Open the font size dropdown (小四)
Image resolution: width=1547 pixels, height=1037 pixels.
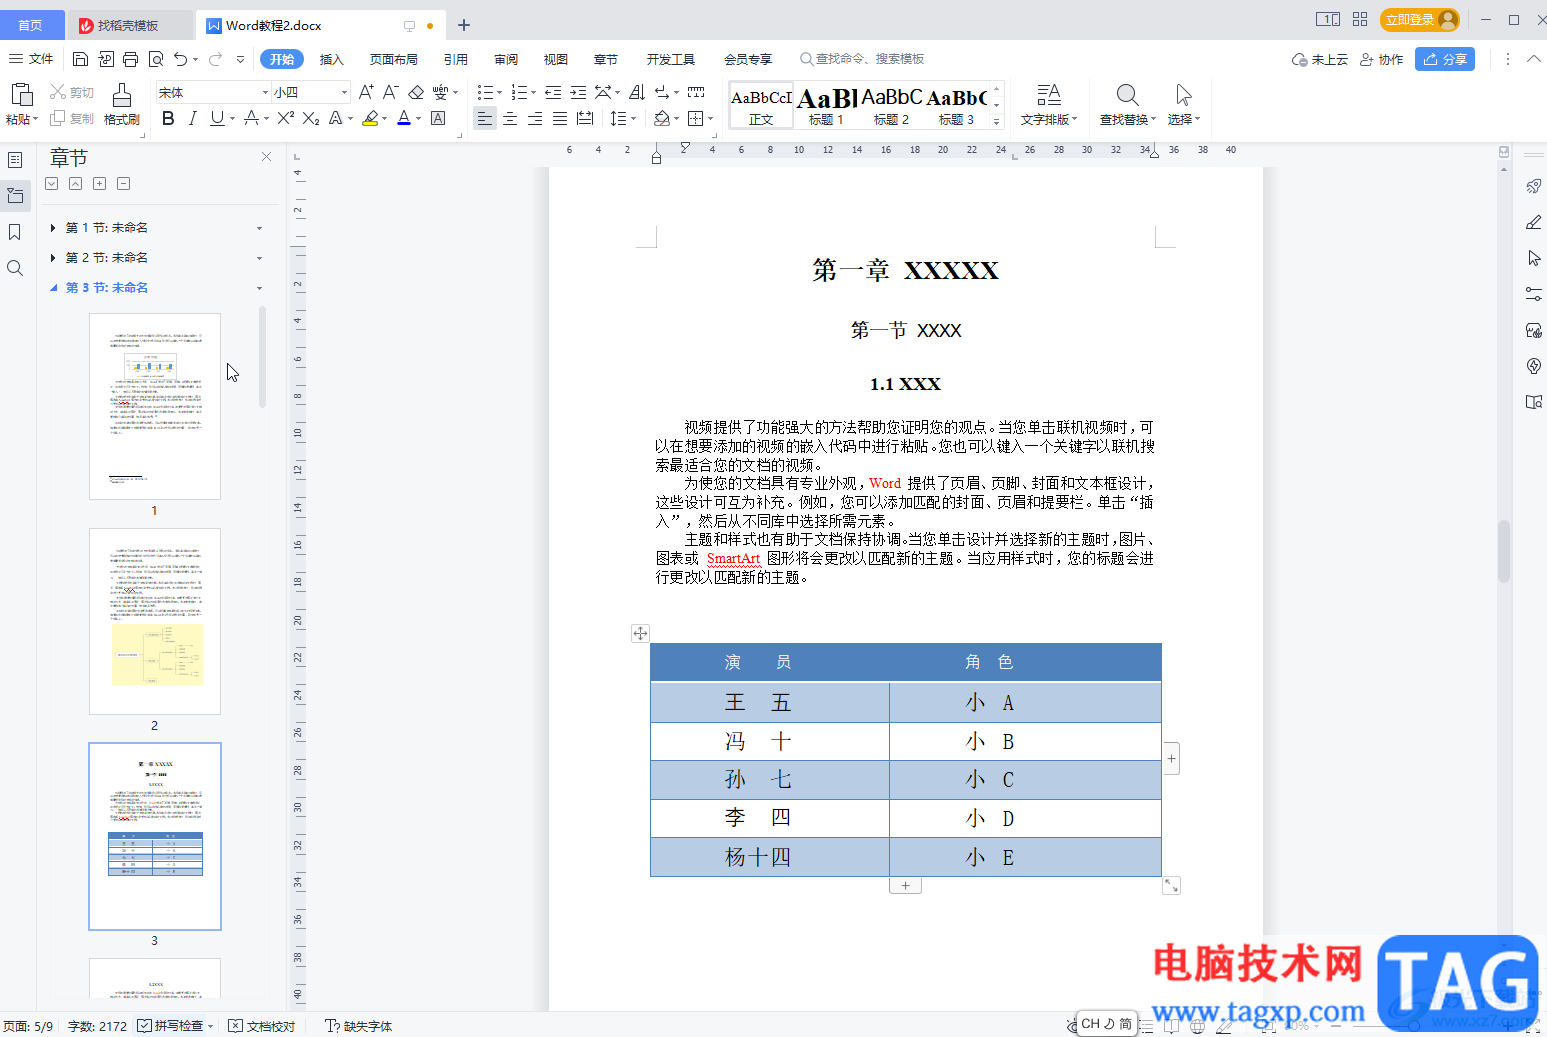coord(344,92)
